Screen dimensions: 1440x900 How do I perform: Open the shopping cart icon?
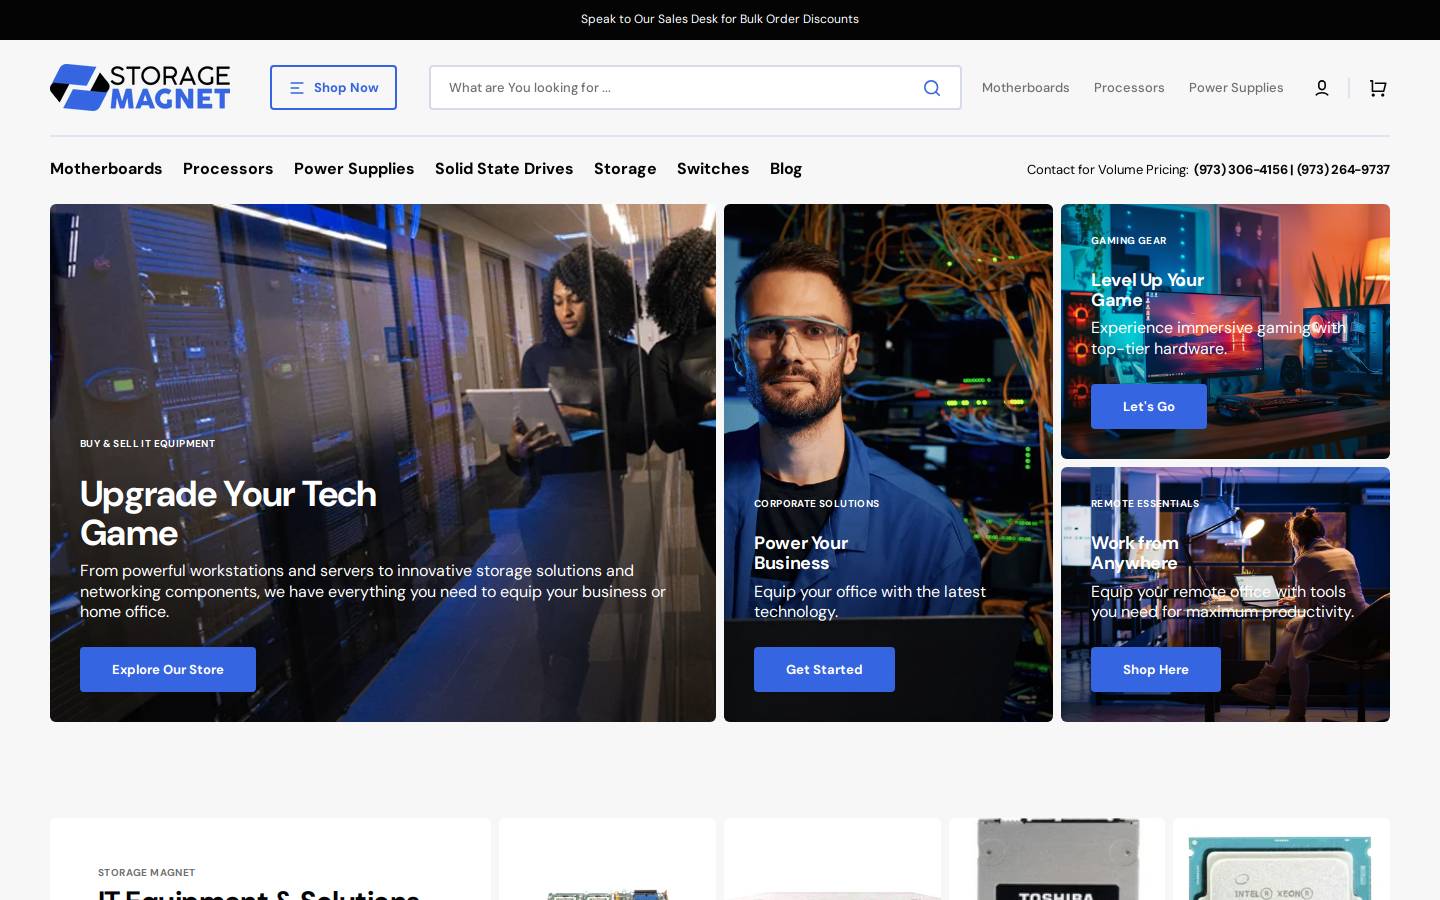(x=1378, y=88)
